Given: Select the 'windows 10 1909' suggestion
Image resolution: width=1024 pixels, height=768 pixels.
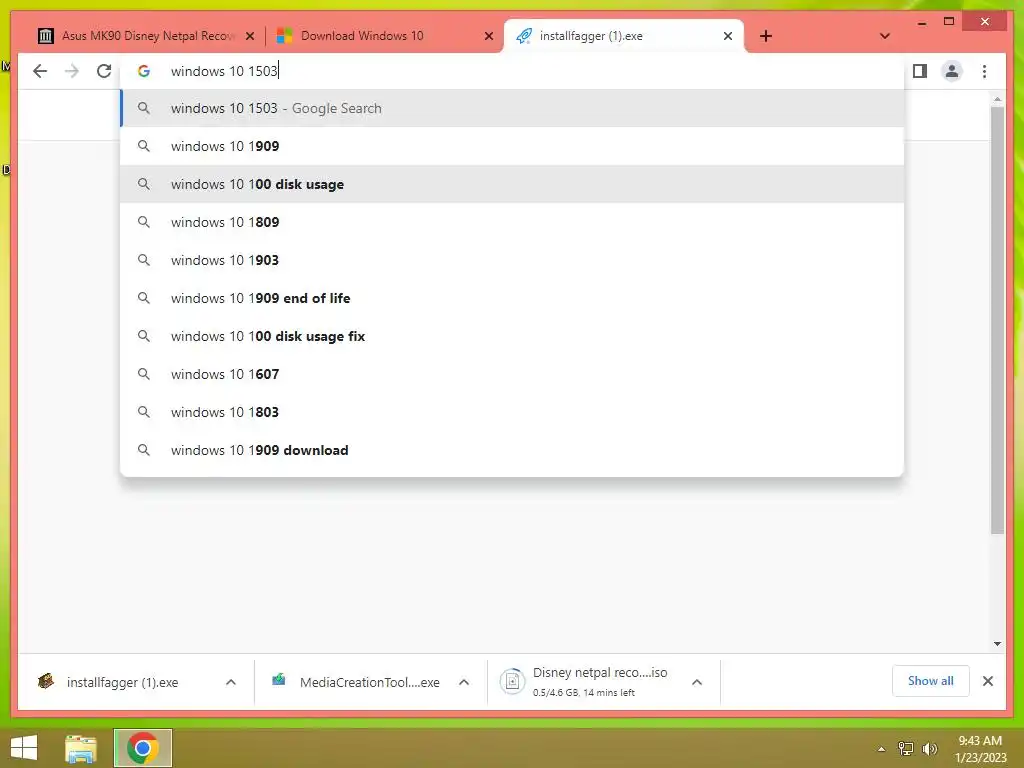Looking at the screenshot, I should pos(512,146).
